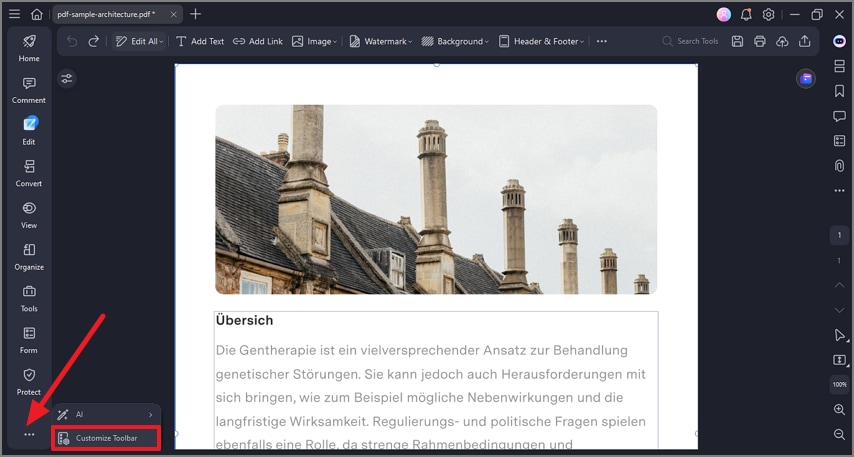This screenshot has width=854, height=457.
Task: Change the fit page mode
Action: [x=839, y=360]
